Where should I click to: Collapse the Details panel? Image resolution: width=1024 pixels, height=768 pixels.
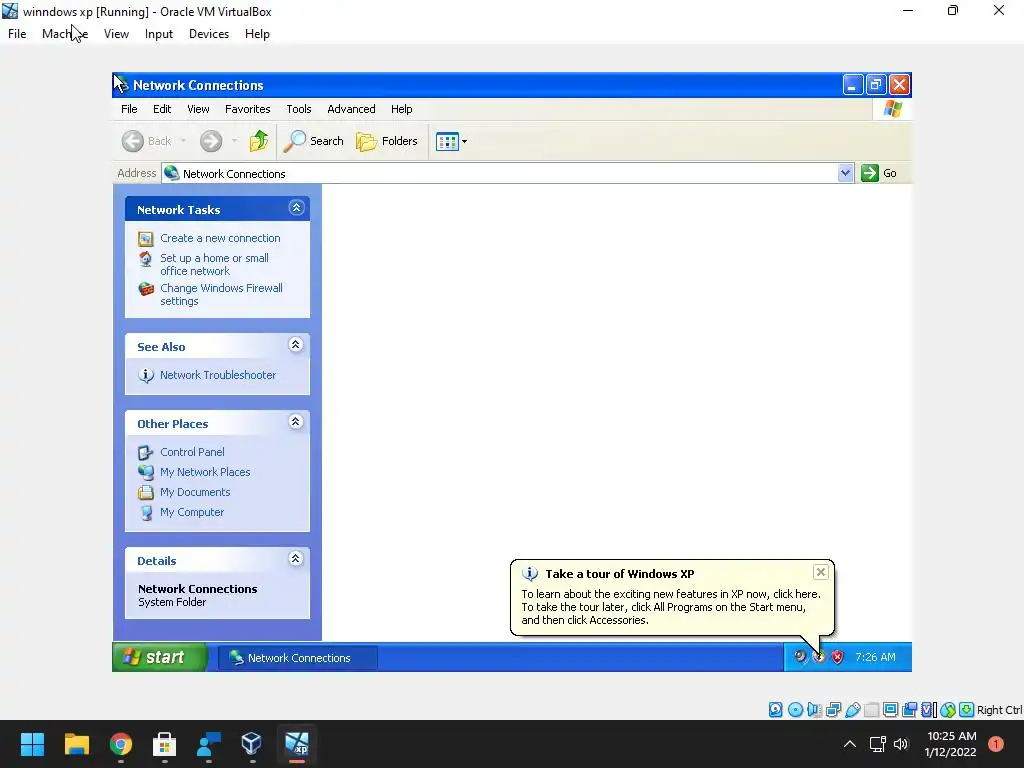[x=296, y=560]
